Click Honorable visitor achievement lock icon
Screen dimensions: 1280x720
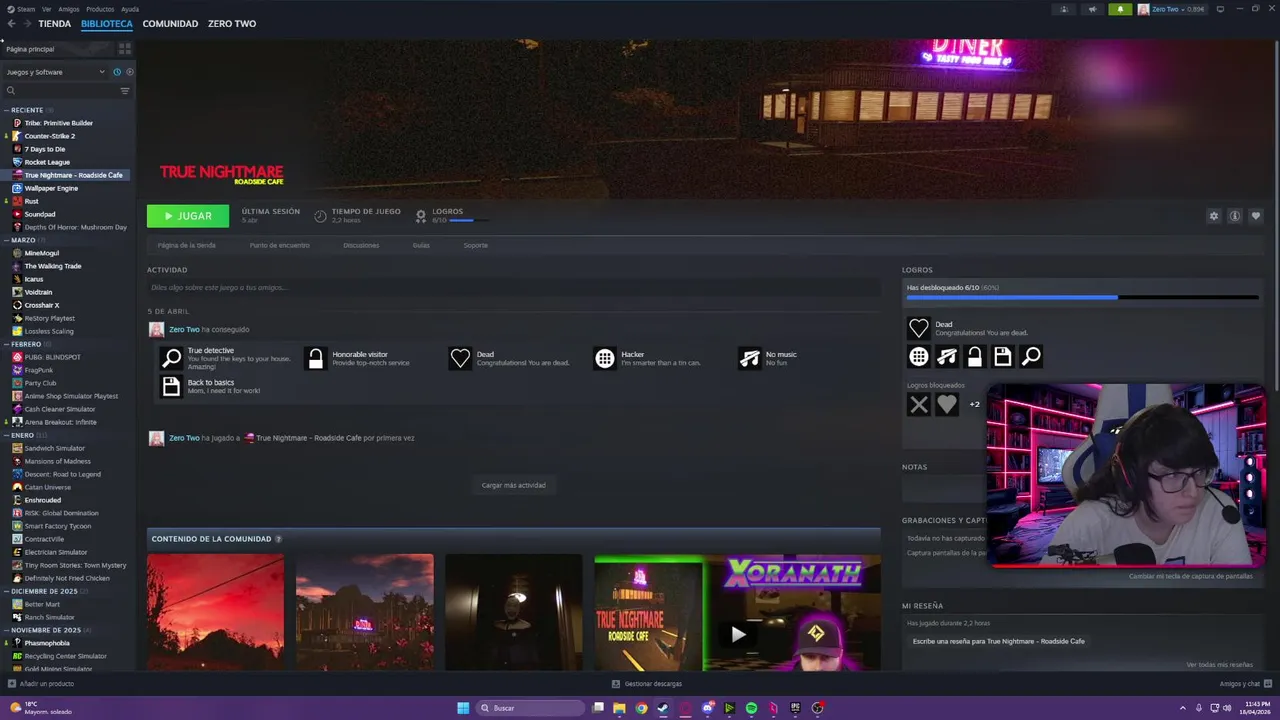pyautogui.click(x=316, y=358)
